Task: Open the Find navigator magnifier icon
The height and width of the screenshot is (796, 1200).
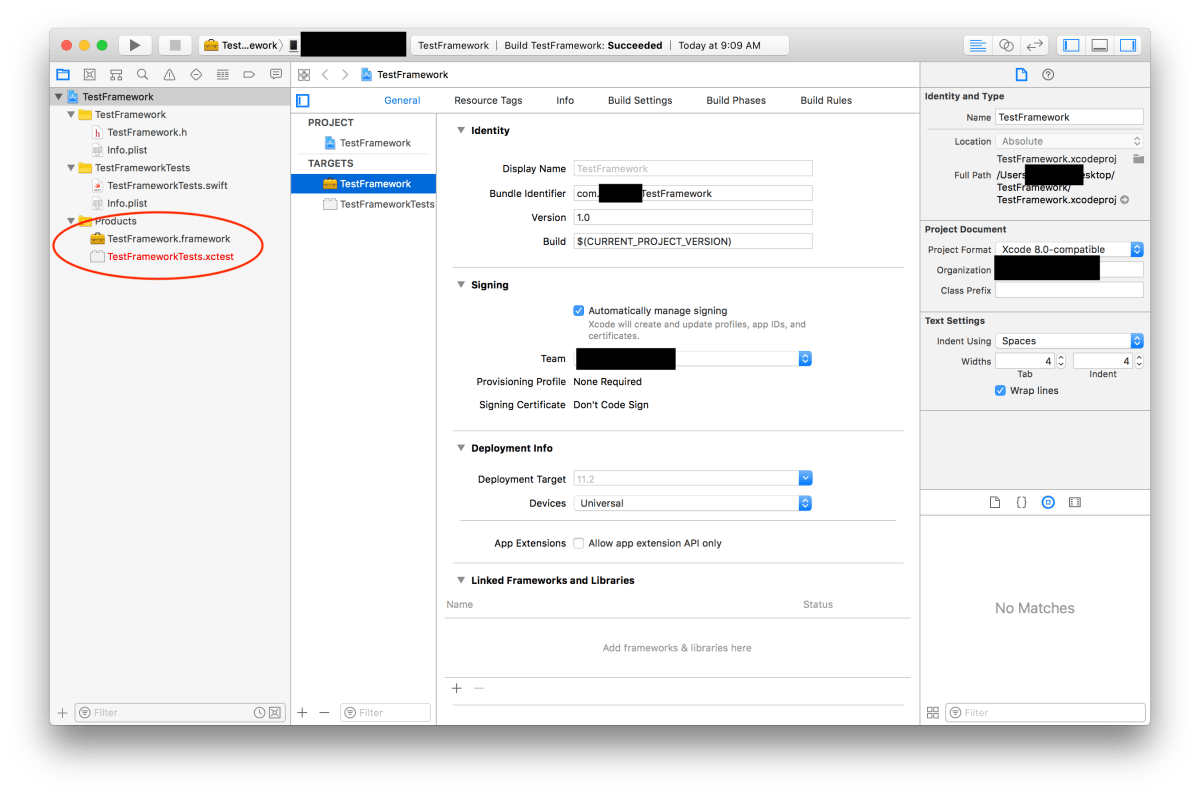Action: 143,74
